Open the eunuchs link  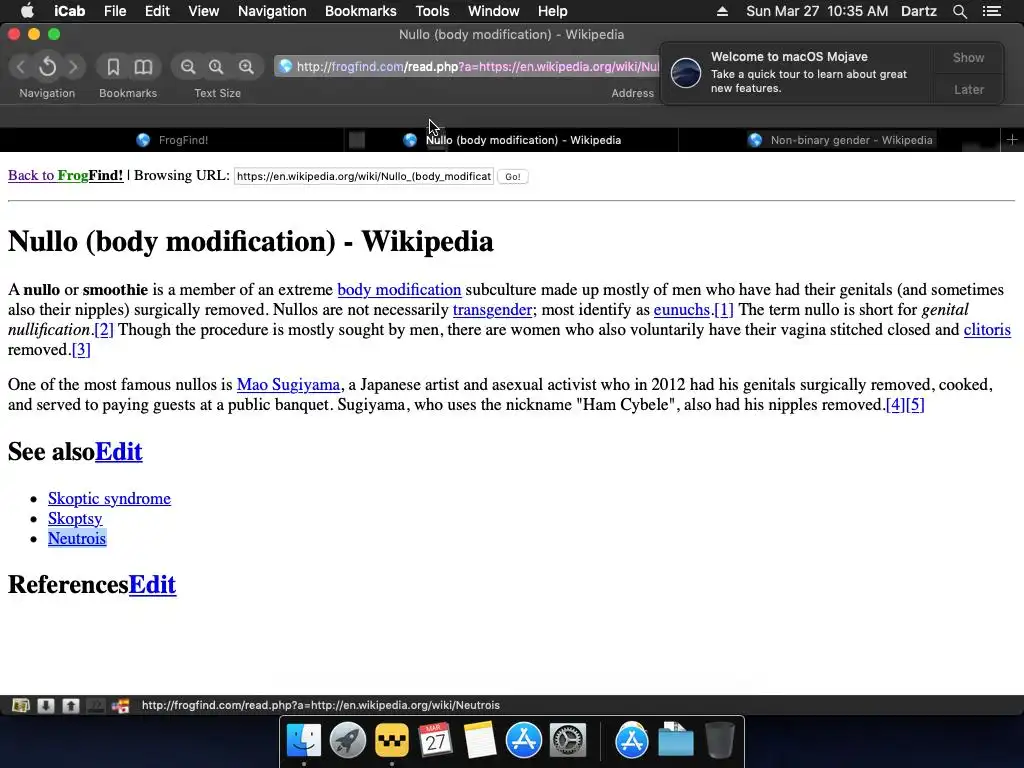tap(682, 310)
